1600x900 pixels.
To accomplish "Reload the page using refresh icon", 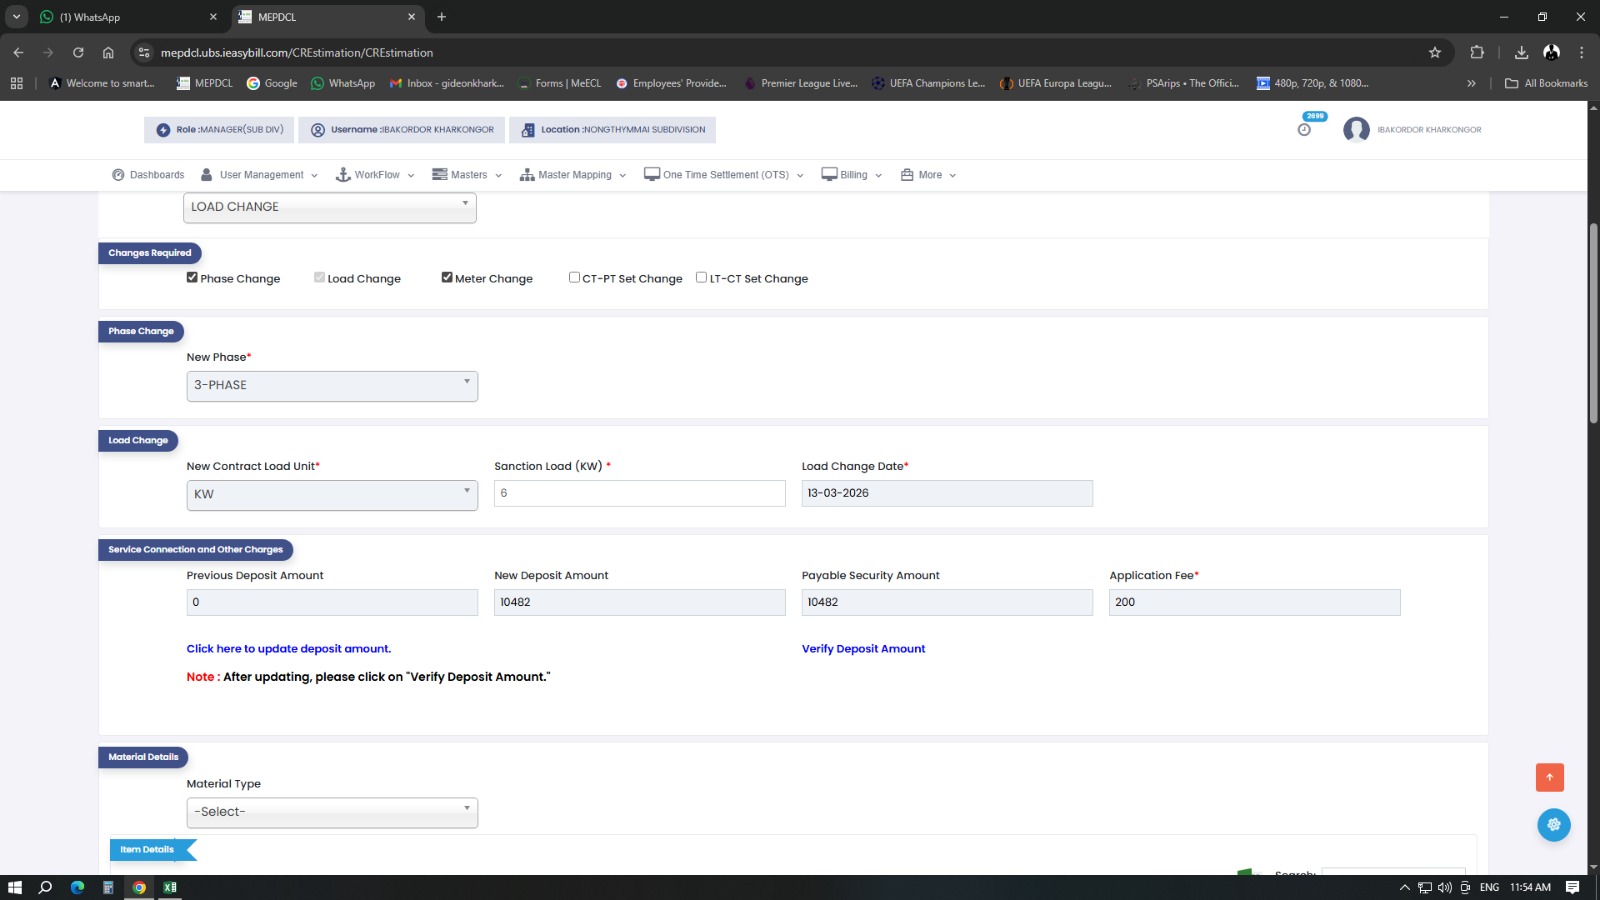I will coord(78,53).
